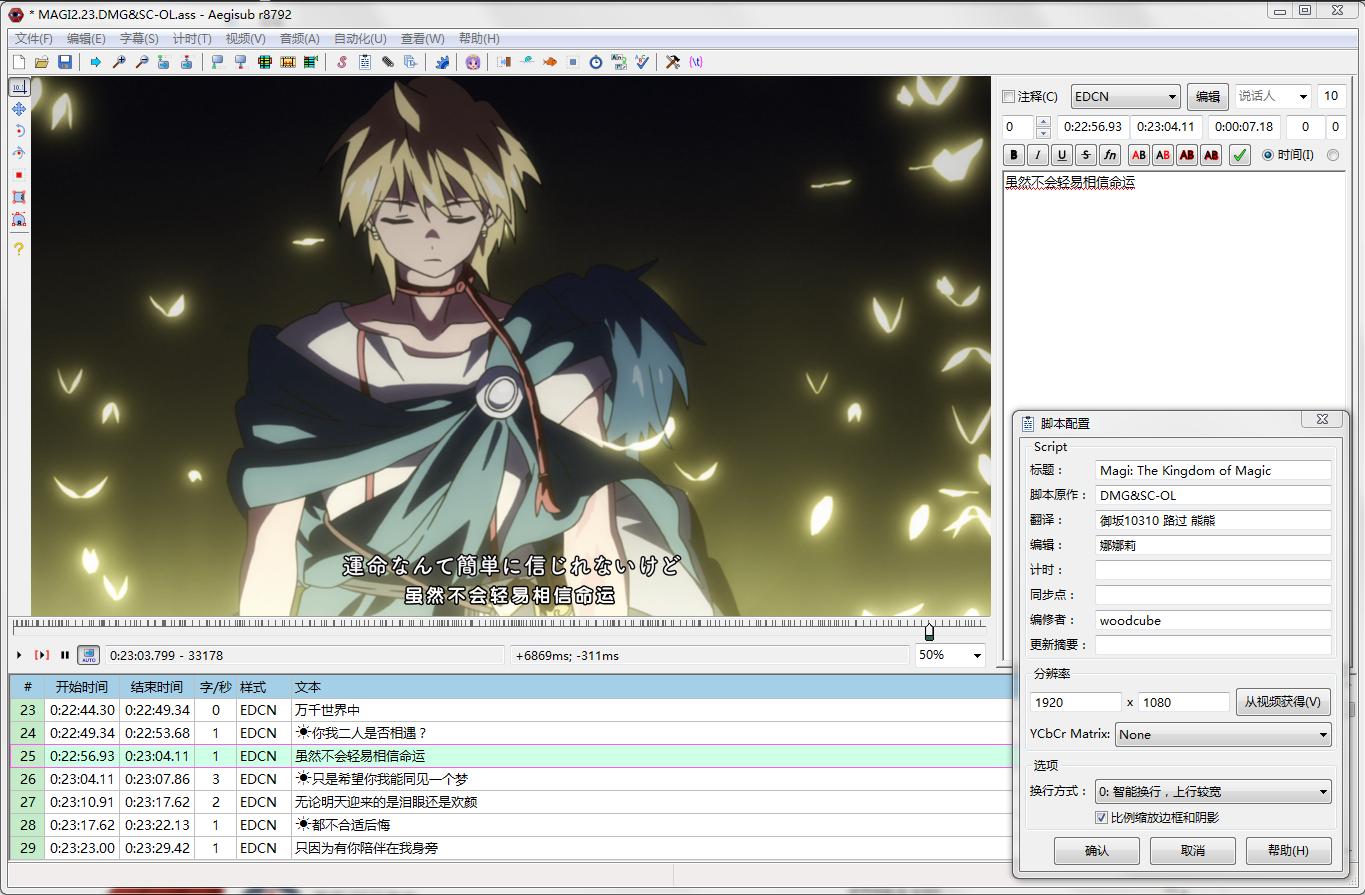Click the yellow question mark help icon

pos(18,249)
